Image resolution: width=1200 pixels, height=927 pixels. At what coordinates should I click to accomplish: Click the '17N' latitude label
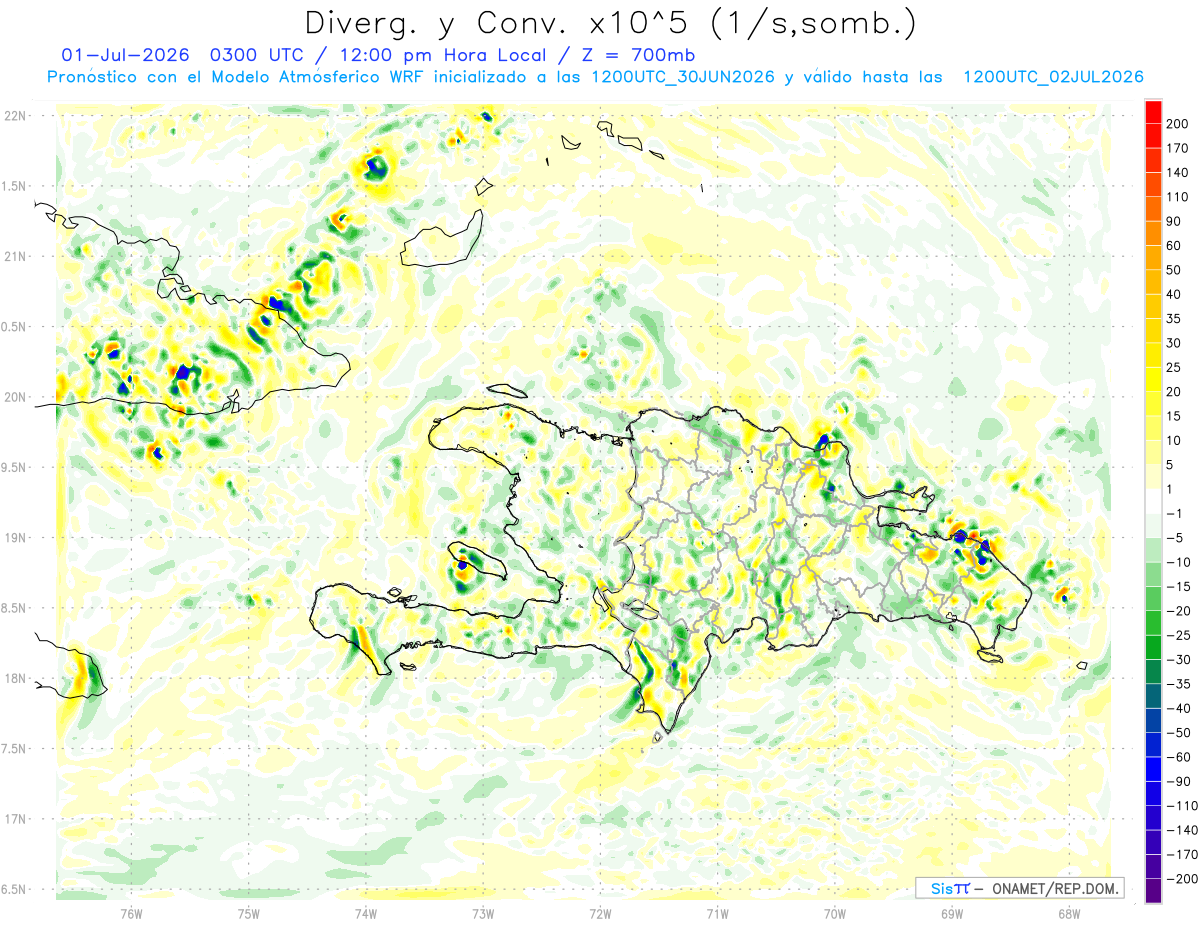coord(15,819)
